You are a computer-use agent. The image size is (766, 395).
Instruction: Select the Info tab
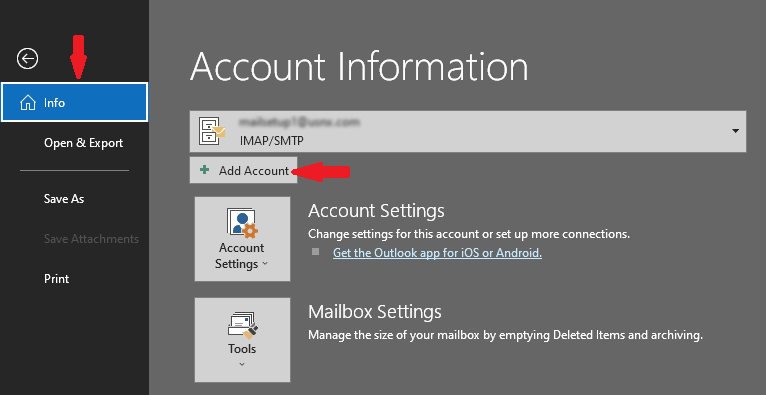coord(74,102)
